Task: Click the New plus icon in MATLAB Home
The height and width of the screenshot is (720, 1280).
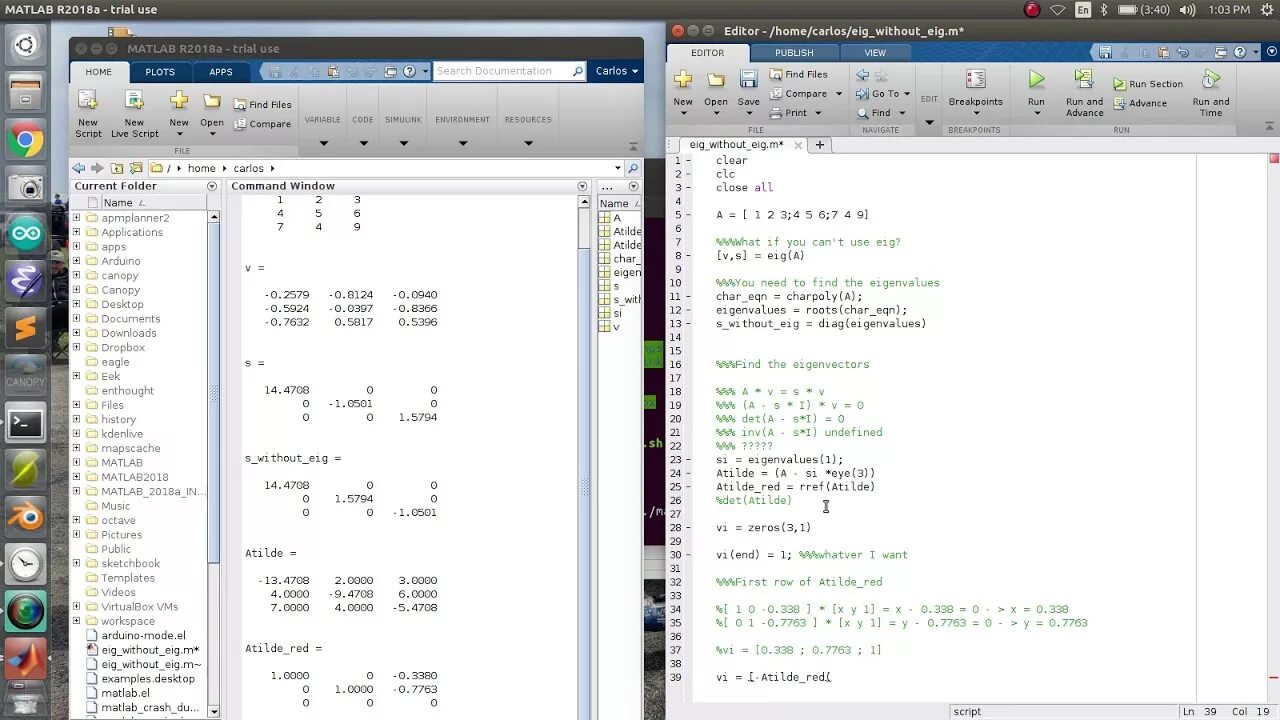Action: pyautogui.click(x=179, y=100)
